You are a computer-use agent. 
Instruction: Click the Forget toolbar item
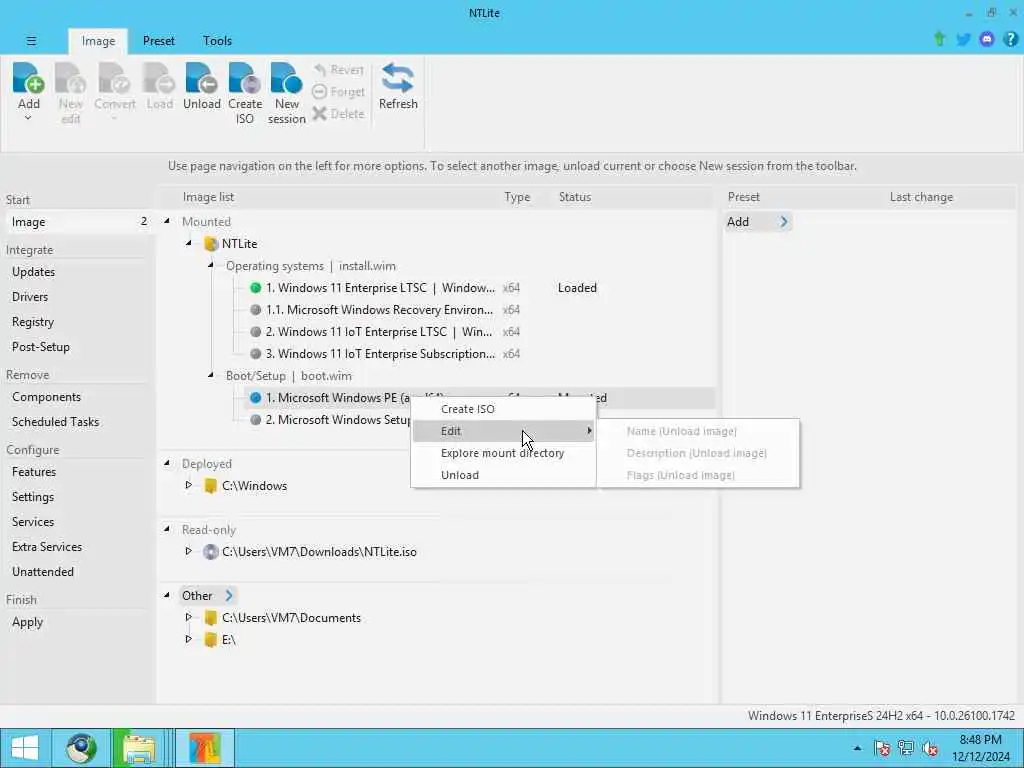point(338,92)
